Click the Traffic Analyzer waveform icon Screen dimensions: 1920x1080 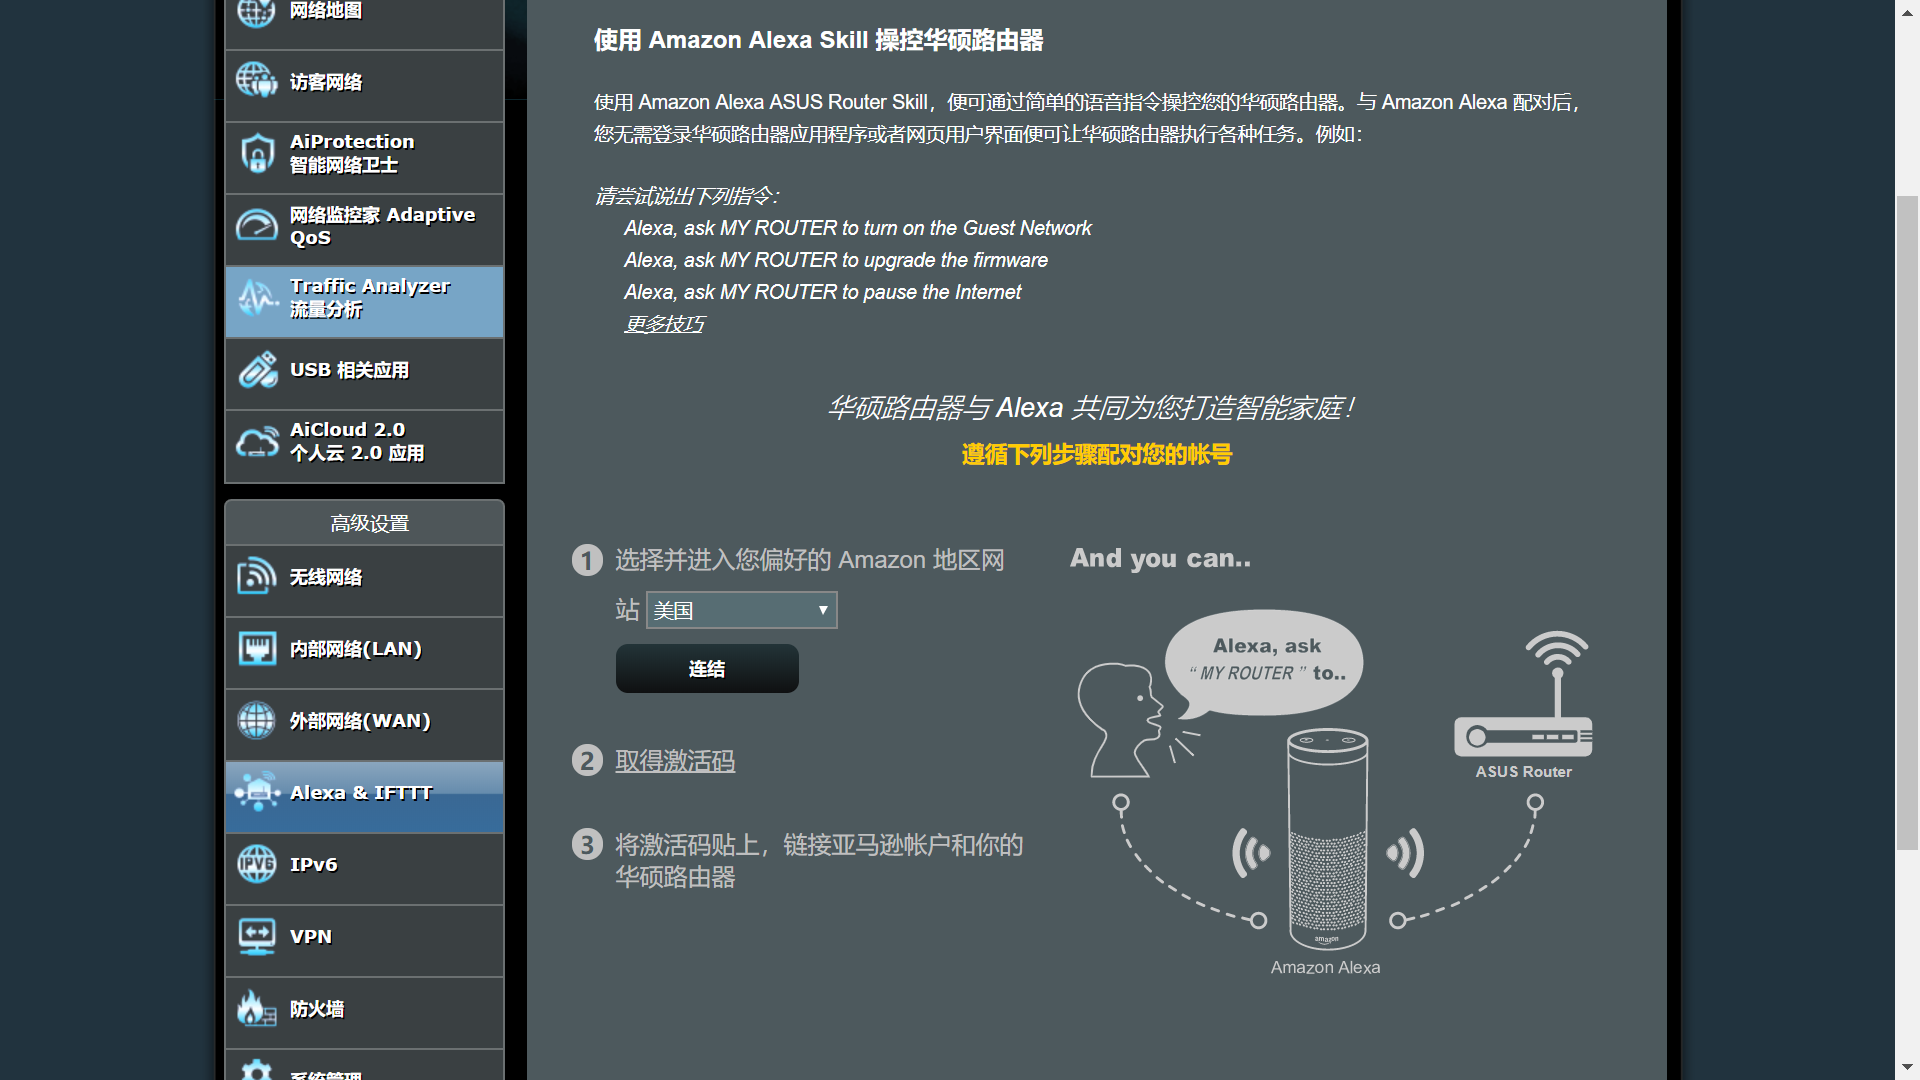pyautogui.click(x=257, y=297)
